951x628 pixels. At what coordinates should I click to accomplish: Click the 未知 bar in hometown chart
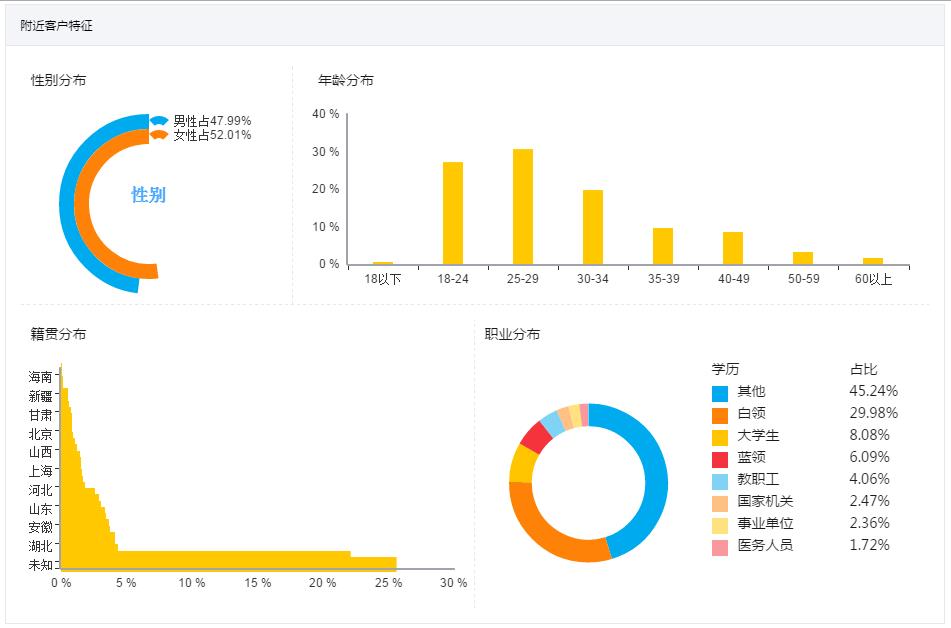pyautogui.click(x=228, y=564)
